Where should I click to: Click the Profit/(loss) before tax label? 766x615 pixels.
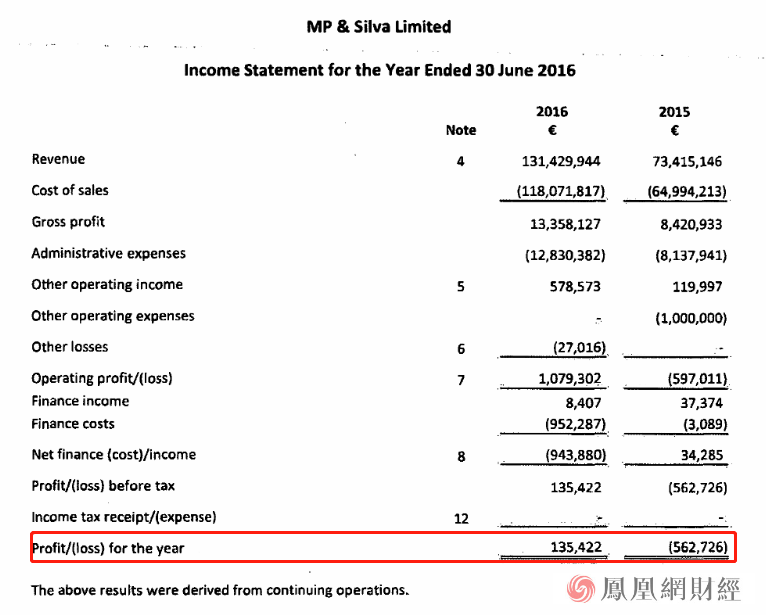click(x=103, y=486)
